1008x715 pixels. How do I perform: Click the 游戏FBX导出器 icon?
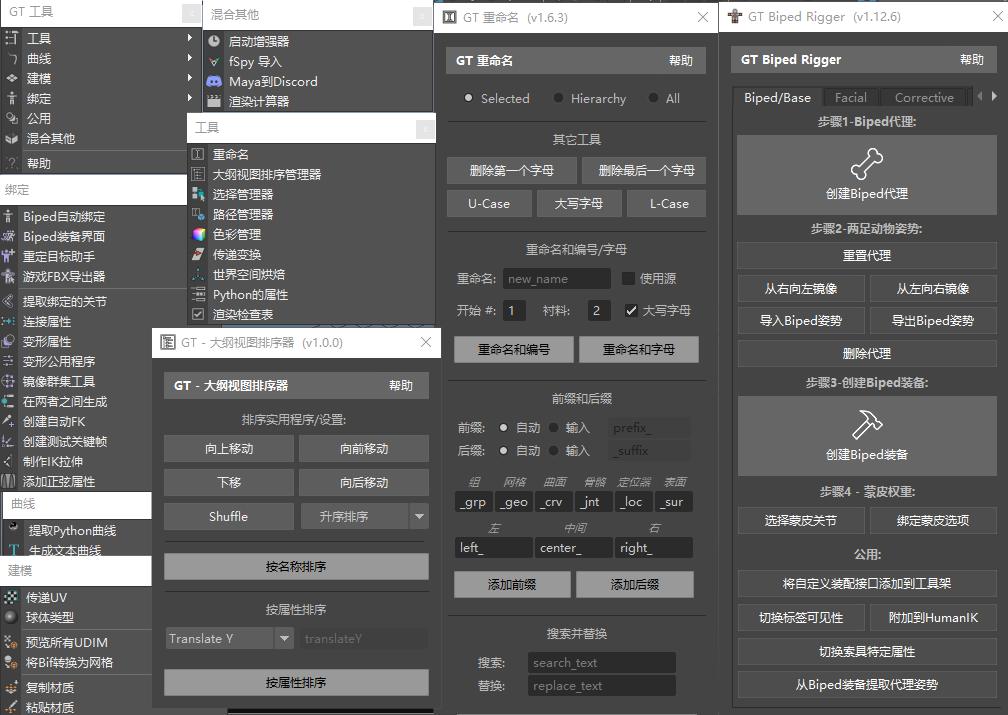pyautogui.click(x=8, y=276)
